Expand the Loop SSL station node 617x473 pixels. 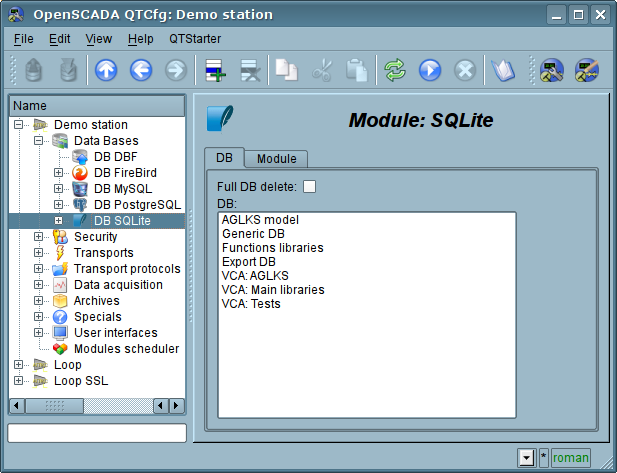[x=18, y=381]
